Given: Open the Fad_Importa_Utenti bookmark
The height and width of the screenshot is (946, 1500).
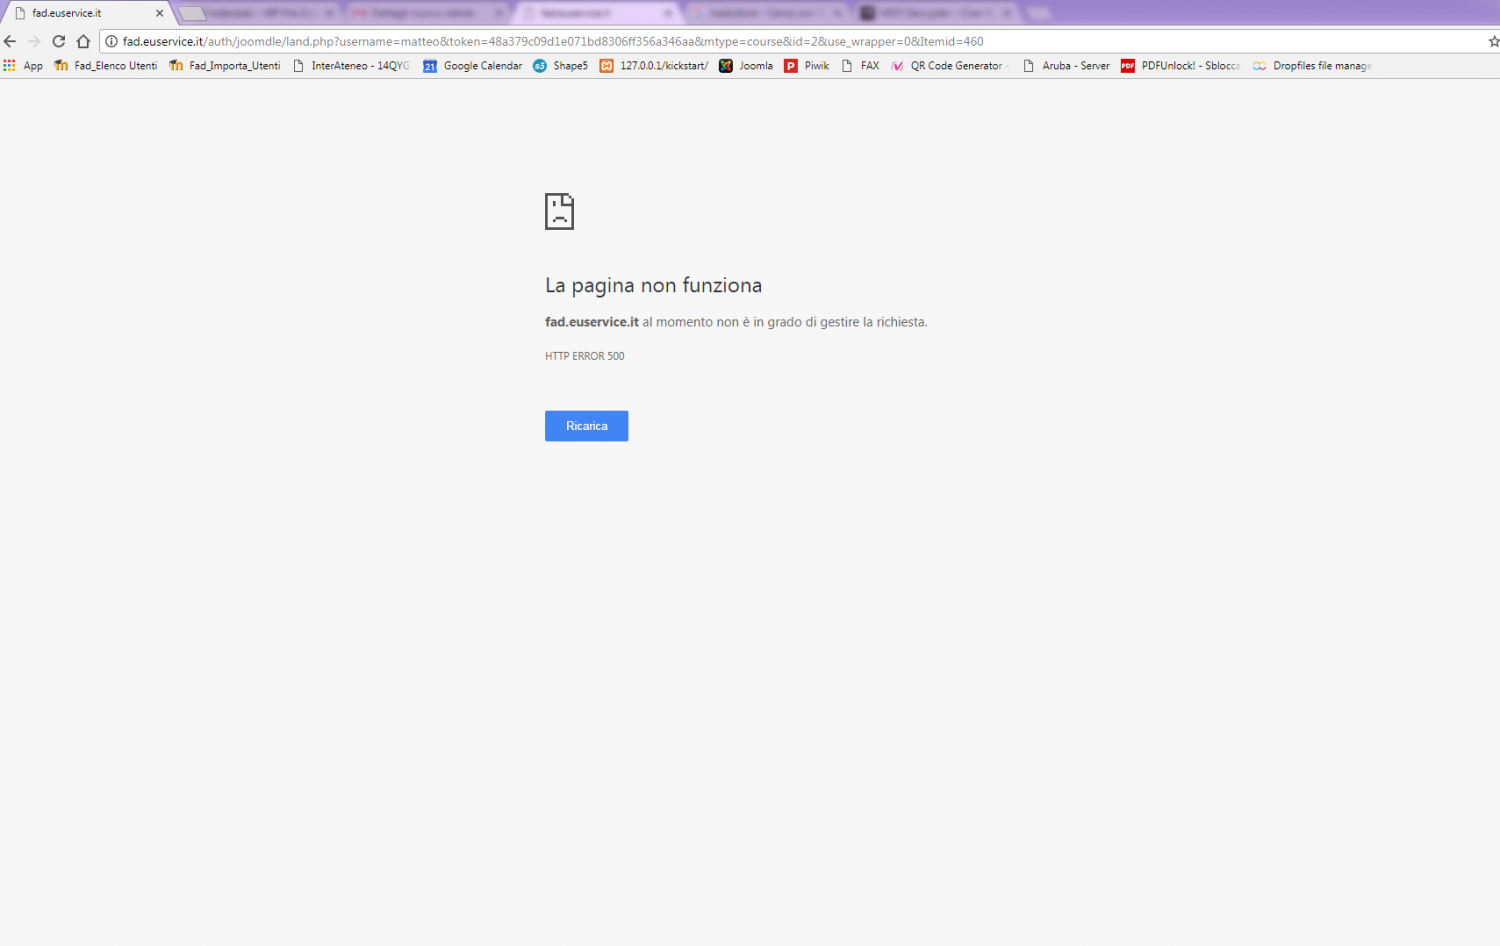Looking at the screenshot, I should 225,66.
